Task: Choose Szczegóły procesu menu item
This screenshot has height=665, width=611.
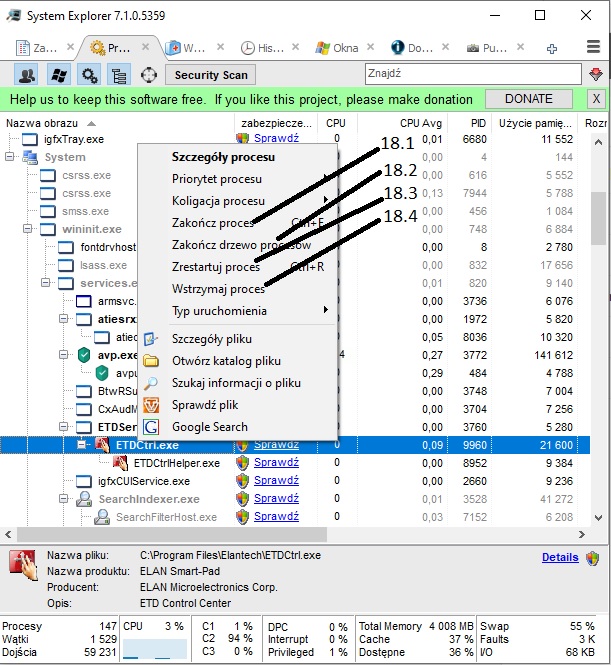Action: 238,157
